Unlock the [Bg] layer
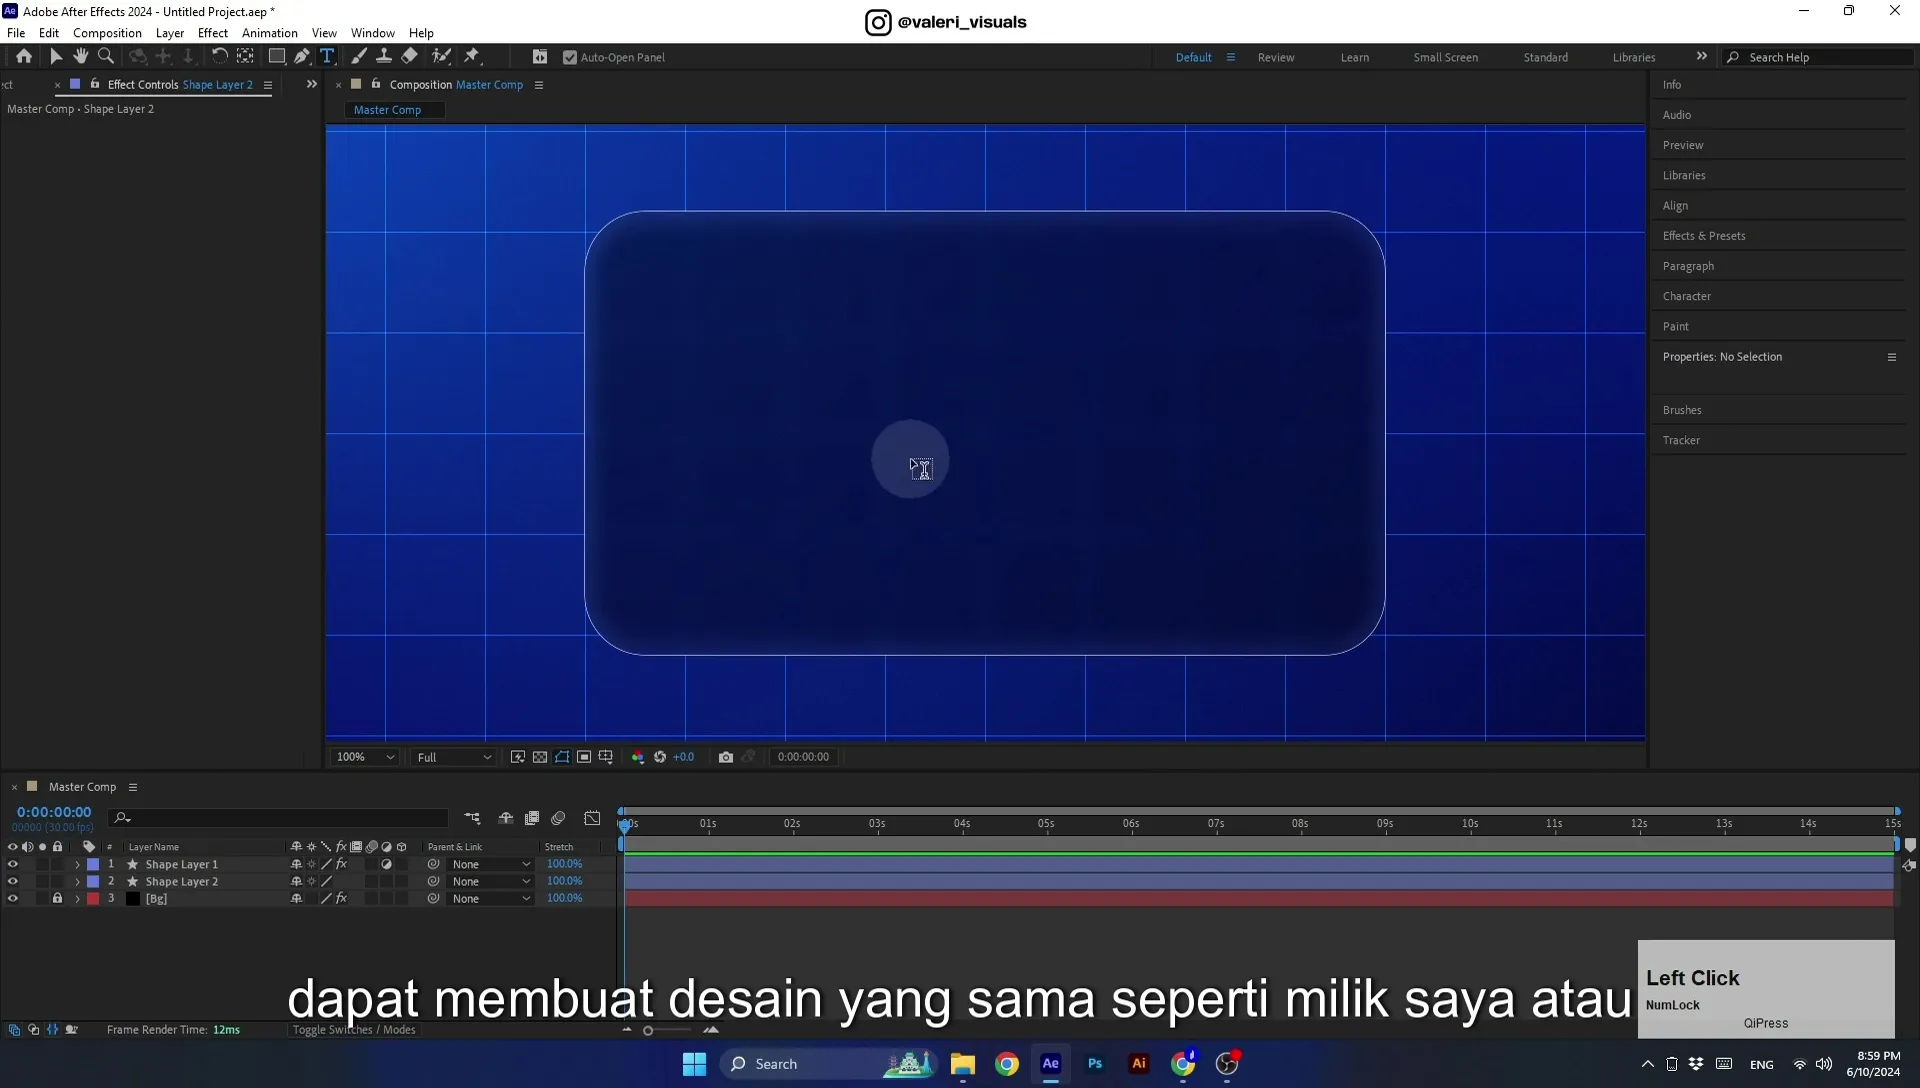 click(x=57, y=898)
